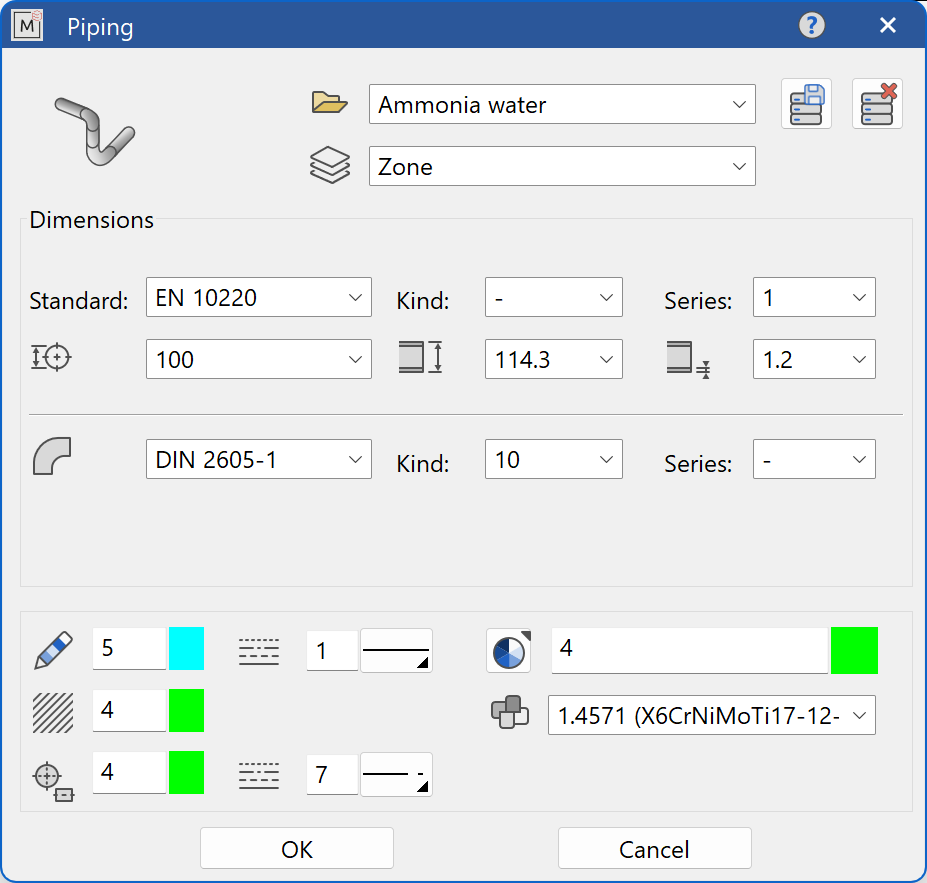Image resolution: width=927 pixels, height=883 pixels.
Task: Close the Piping dialog
Action: 887,25
